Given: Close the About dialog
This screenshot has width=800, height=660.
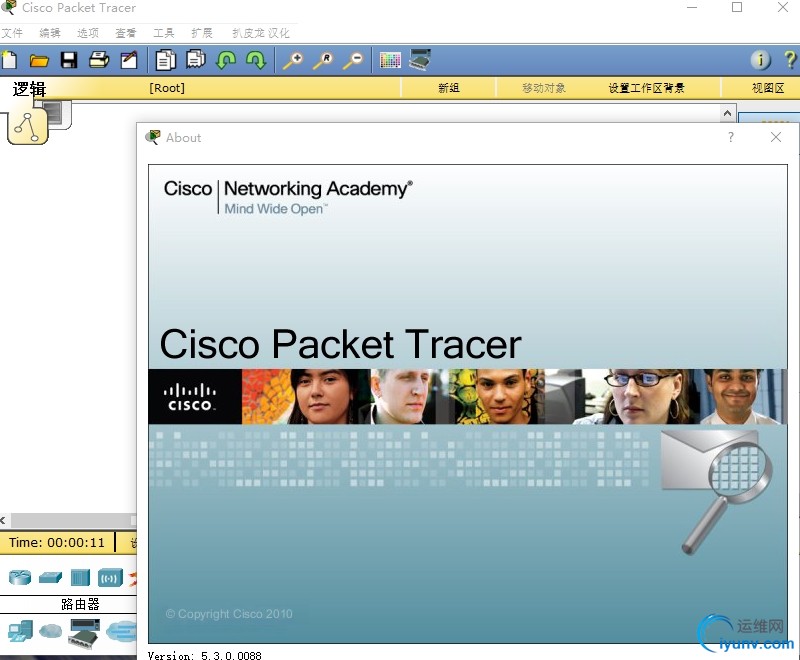Looking at the screenshot, I should (x=776, y=137).
